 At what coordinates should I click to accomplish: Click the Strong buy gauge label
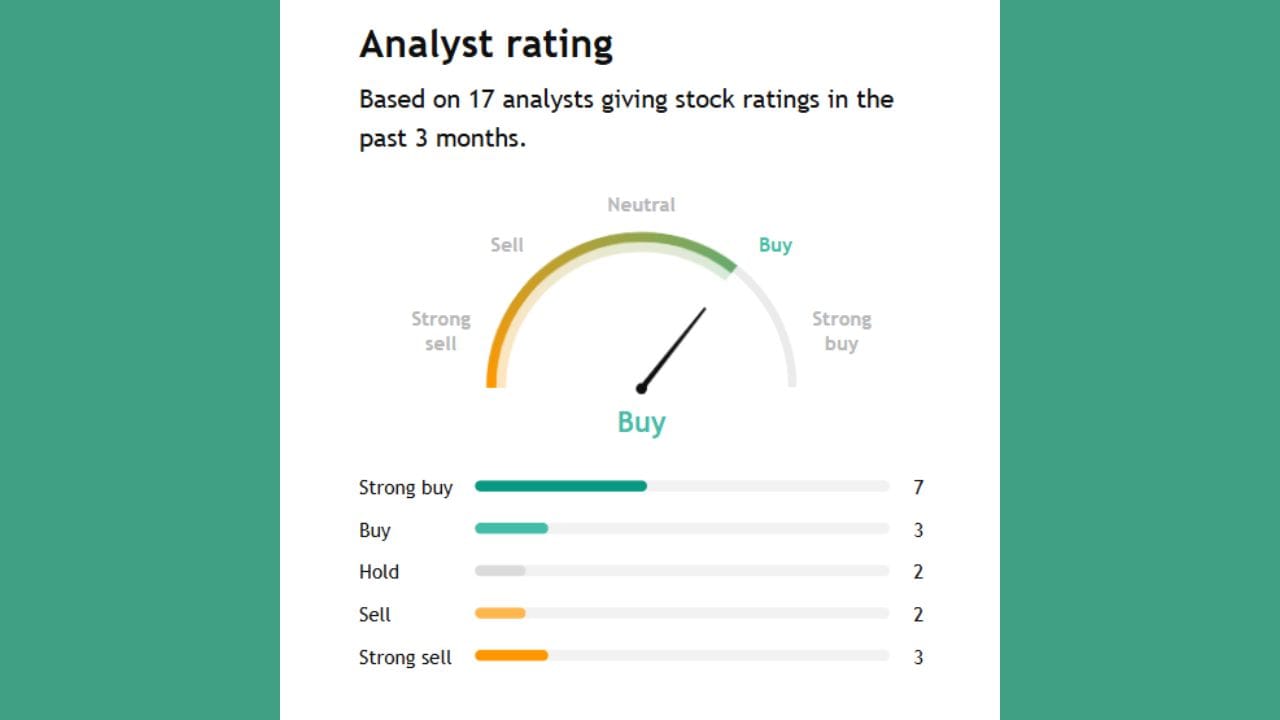[841, 331]
